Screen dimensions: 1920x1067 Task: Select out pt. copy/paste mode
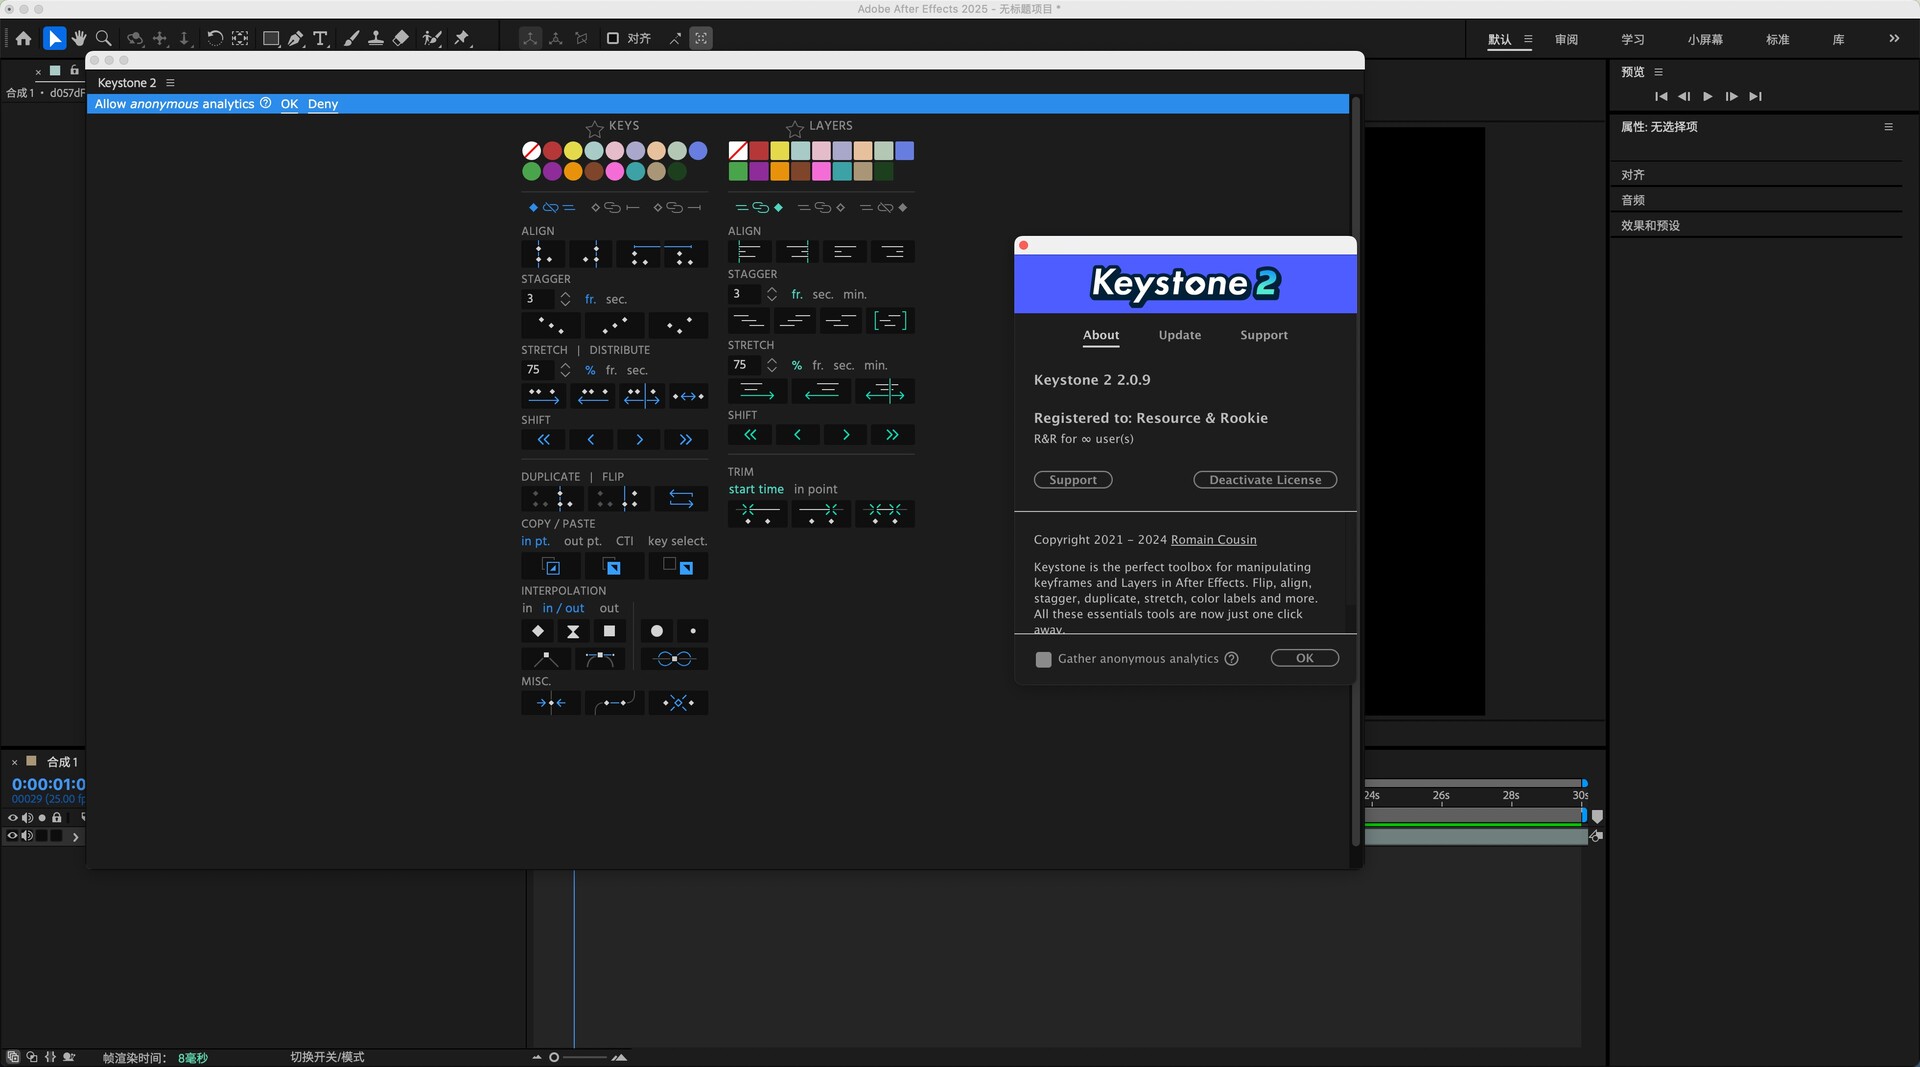tap(583, 541)
